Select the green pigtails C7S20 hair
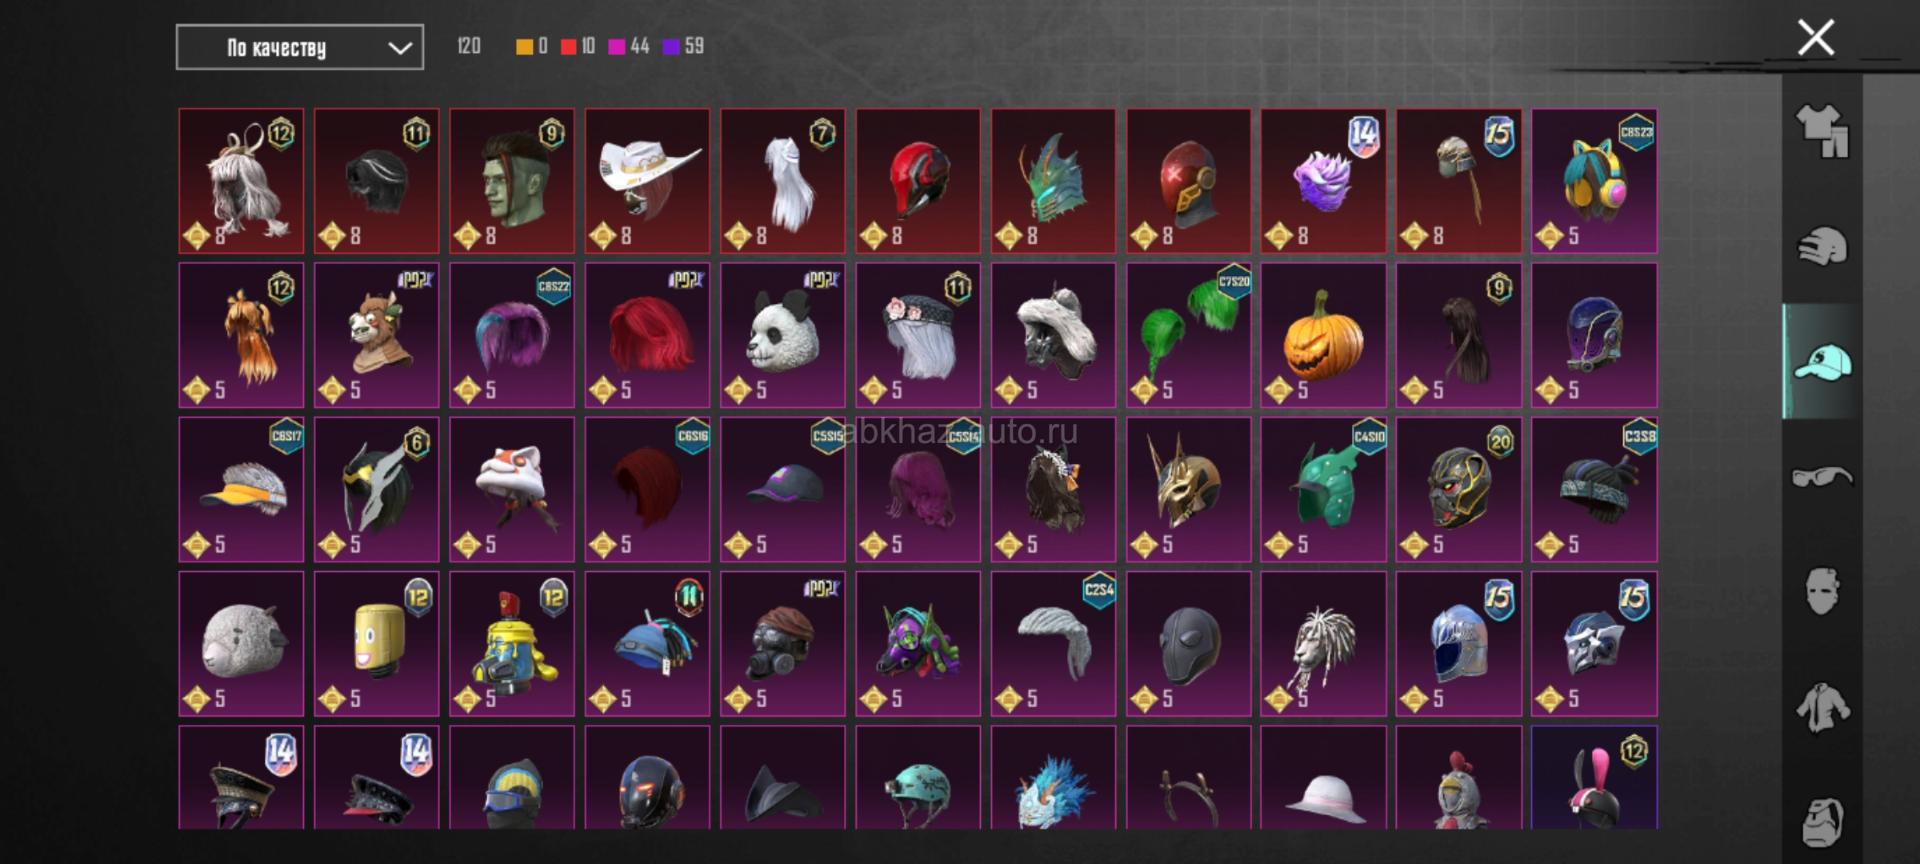 pos(1188,335)
